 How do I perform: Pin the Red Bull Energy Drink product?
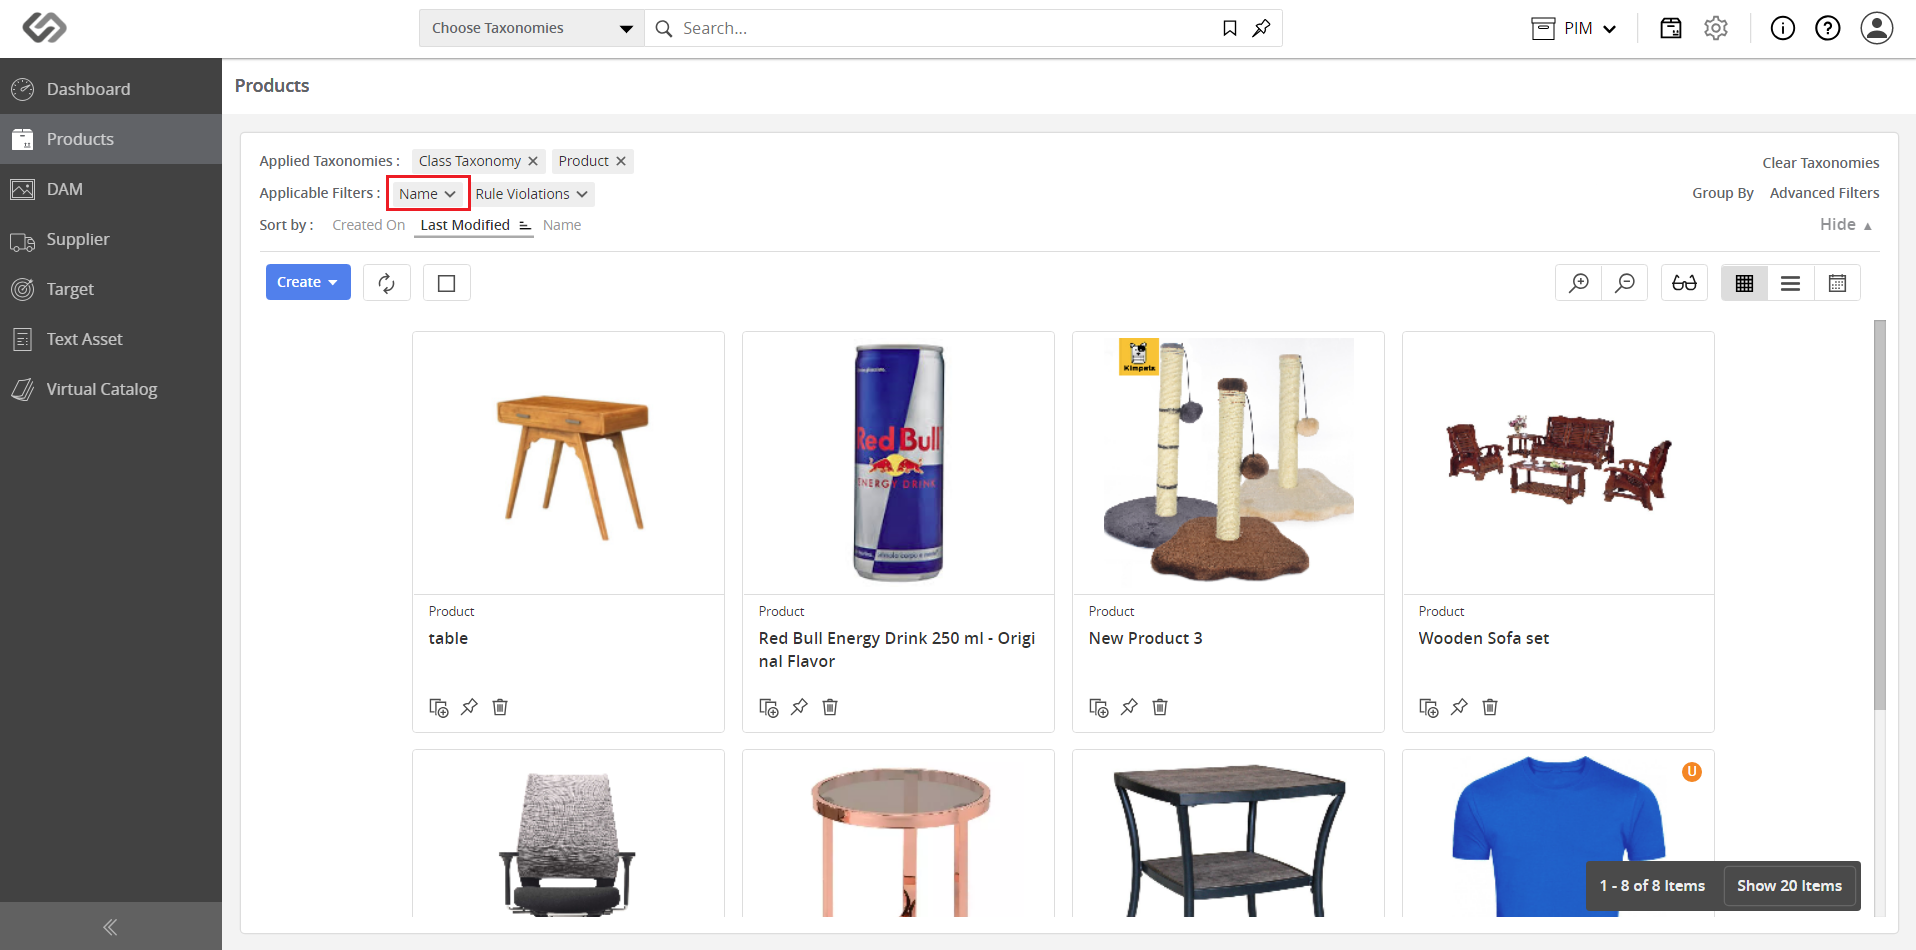pyautogui.click(x=799, y=707)
